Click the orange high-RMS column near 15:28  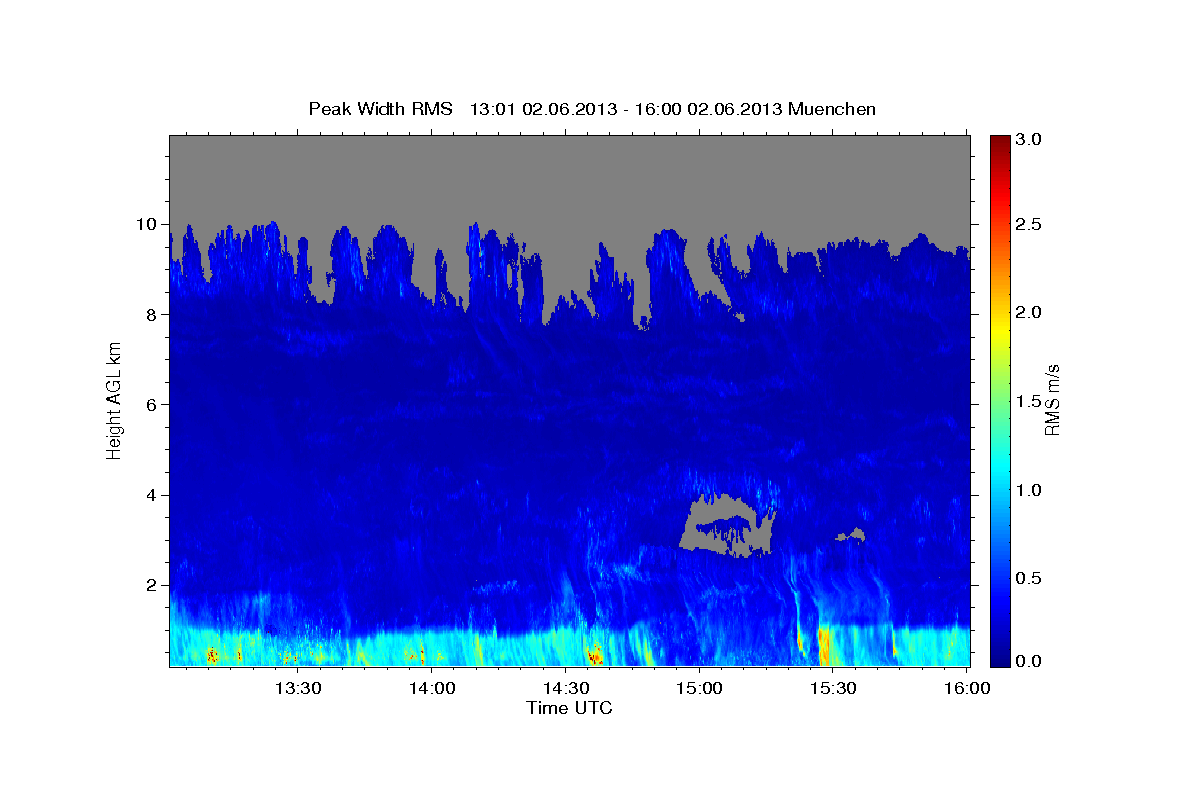(825, 645)
